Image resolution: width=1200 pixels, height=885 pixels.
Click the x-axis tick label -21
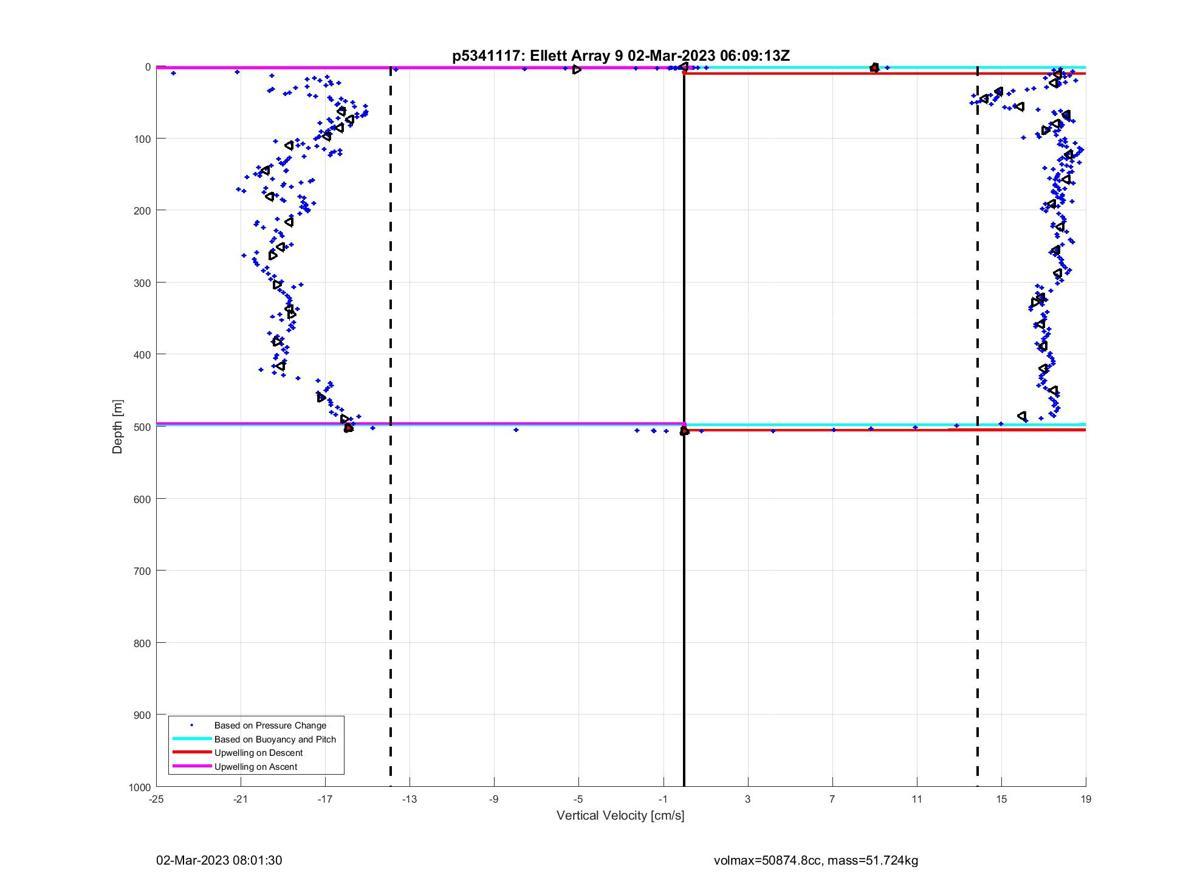point(240,799)
